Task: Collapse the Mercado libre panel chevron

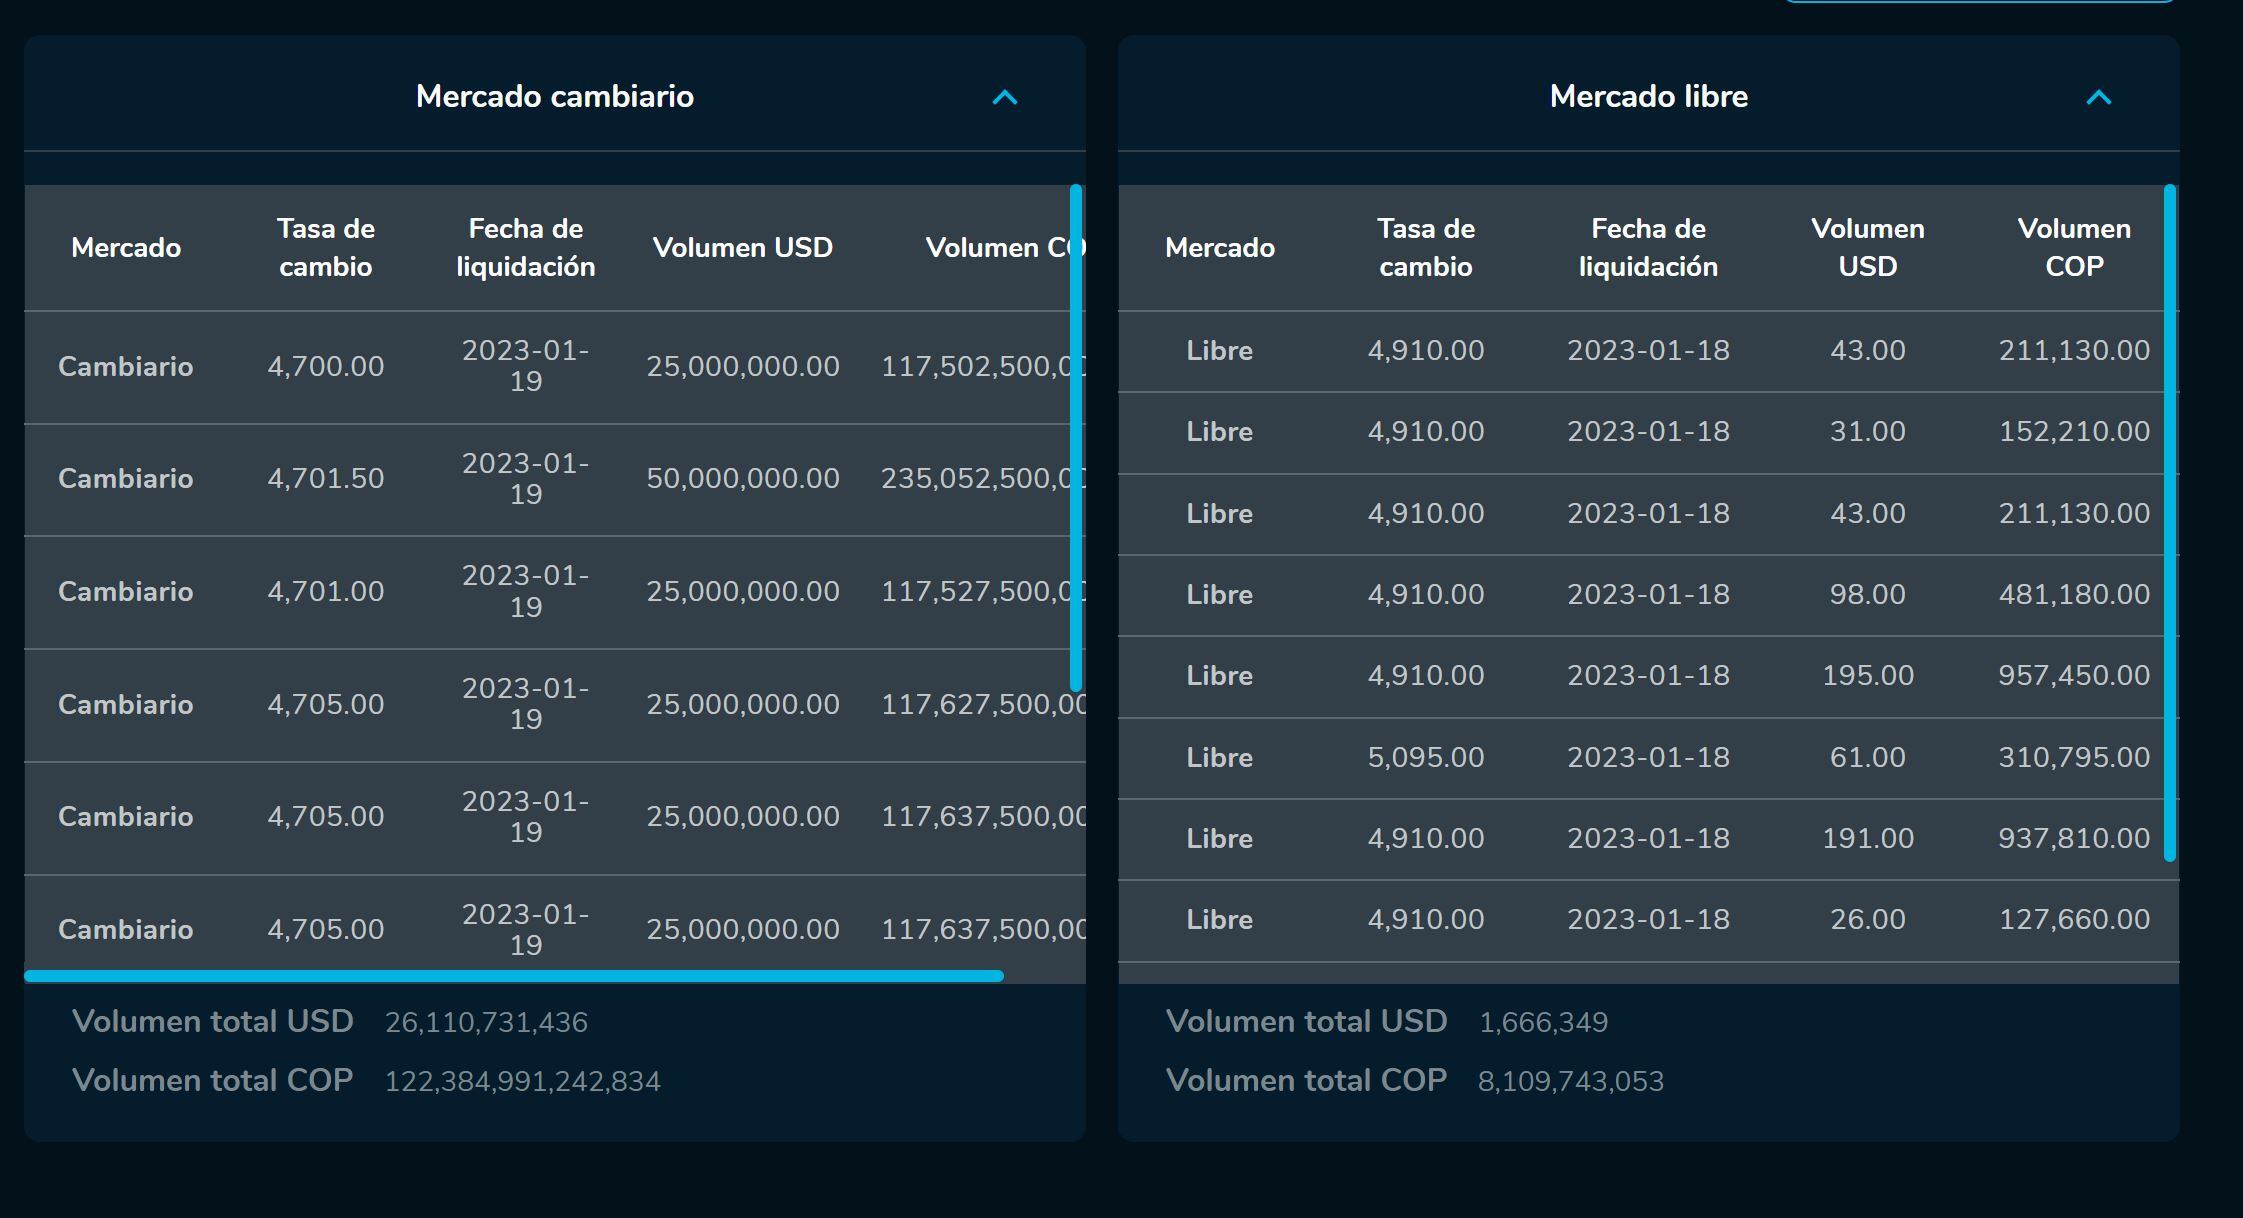Action: 2098,97
